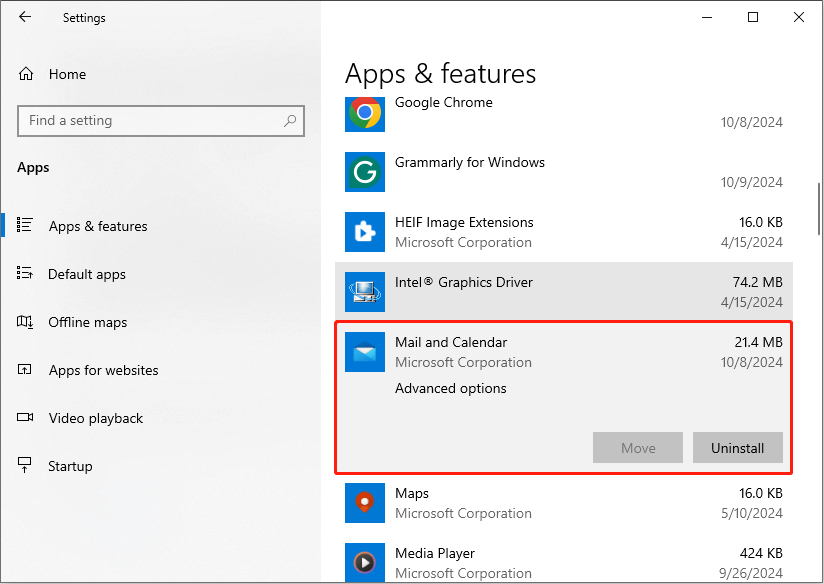Select the Apps & features list icon
This screenshot has height=584, width=824.
pyautogui.click(x=25, y=225)
